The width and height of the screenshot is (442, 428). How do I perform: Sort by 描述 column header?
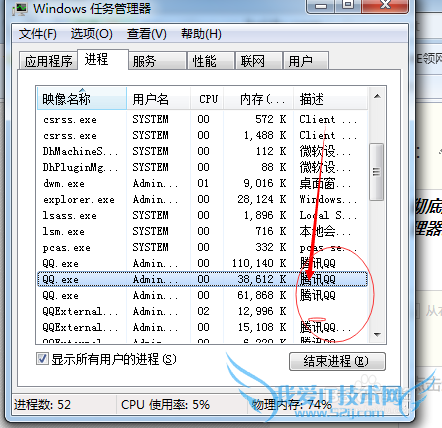pos(331,99)
